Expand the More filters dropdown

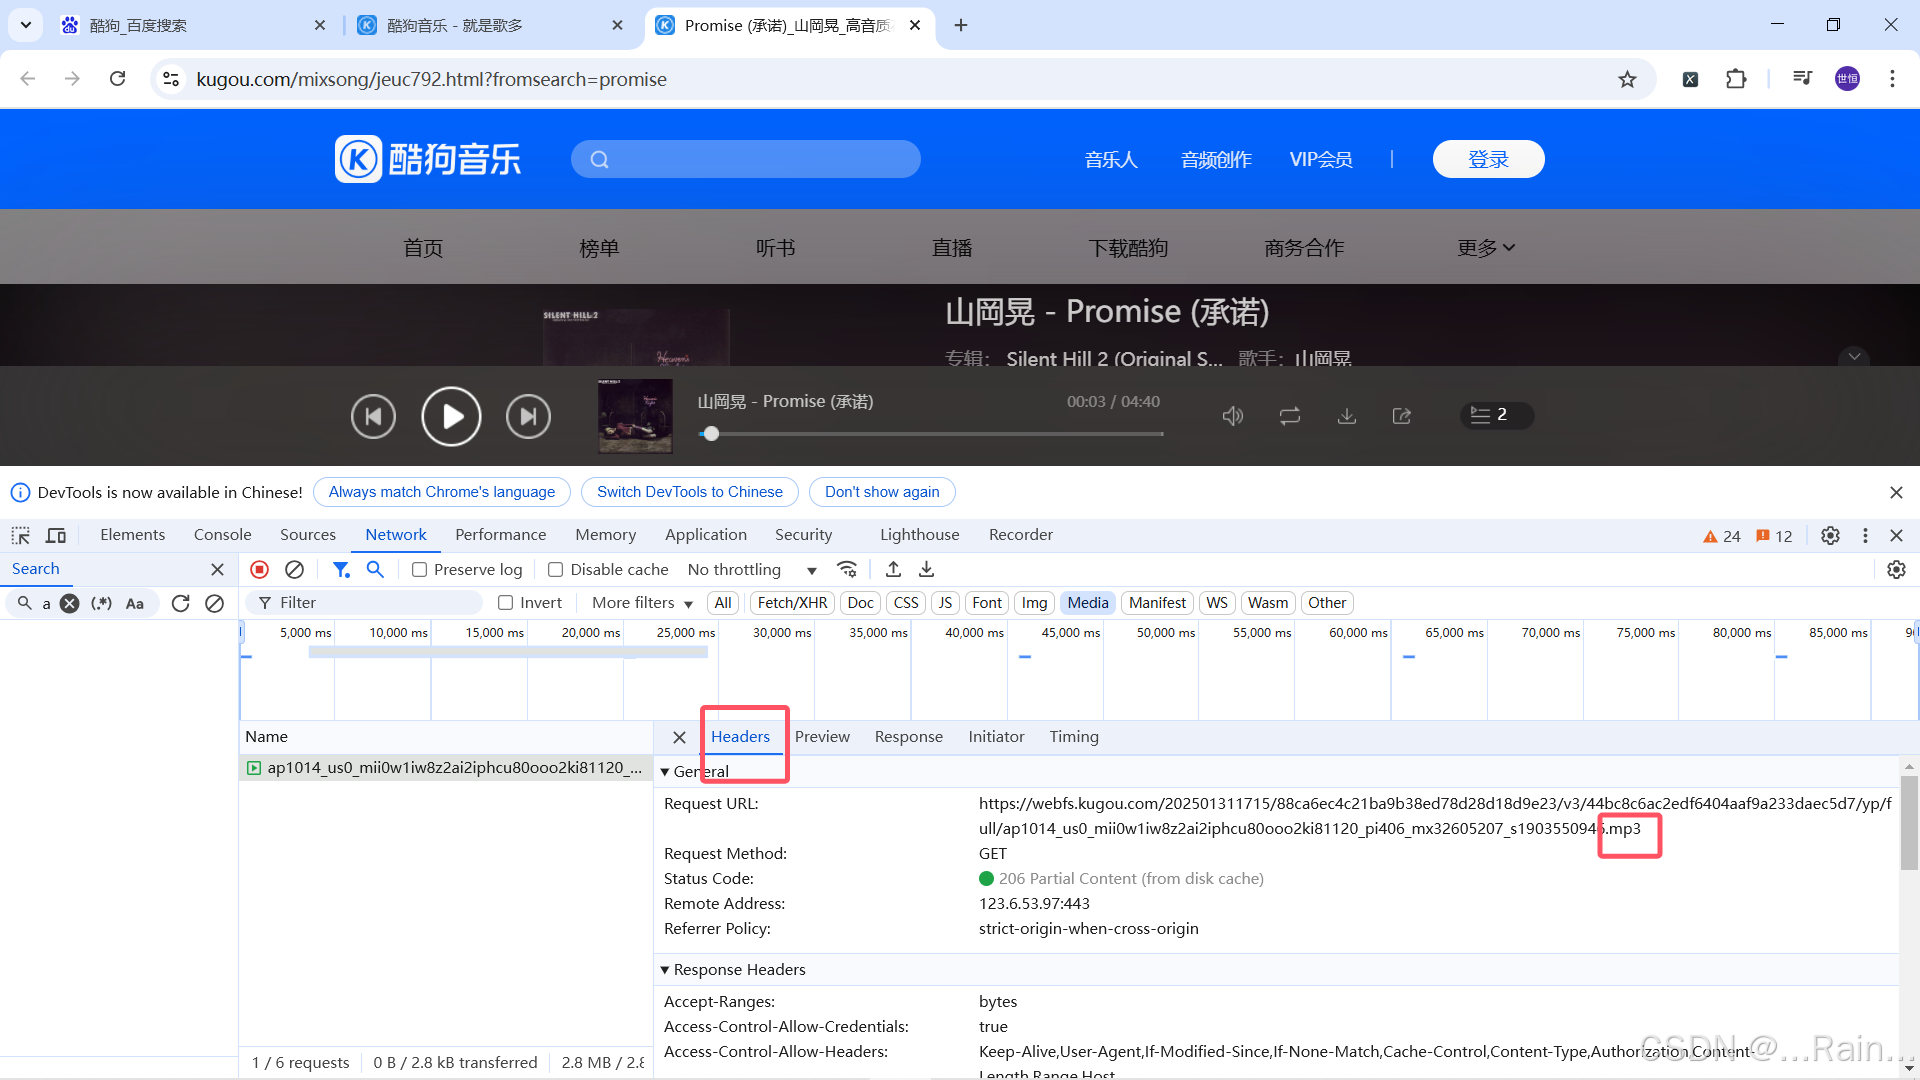(x=642, y=603)
